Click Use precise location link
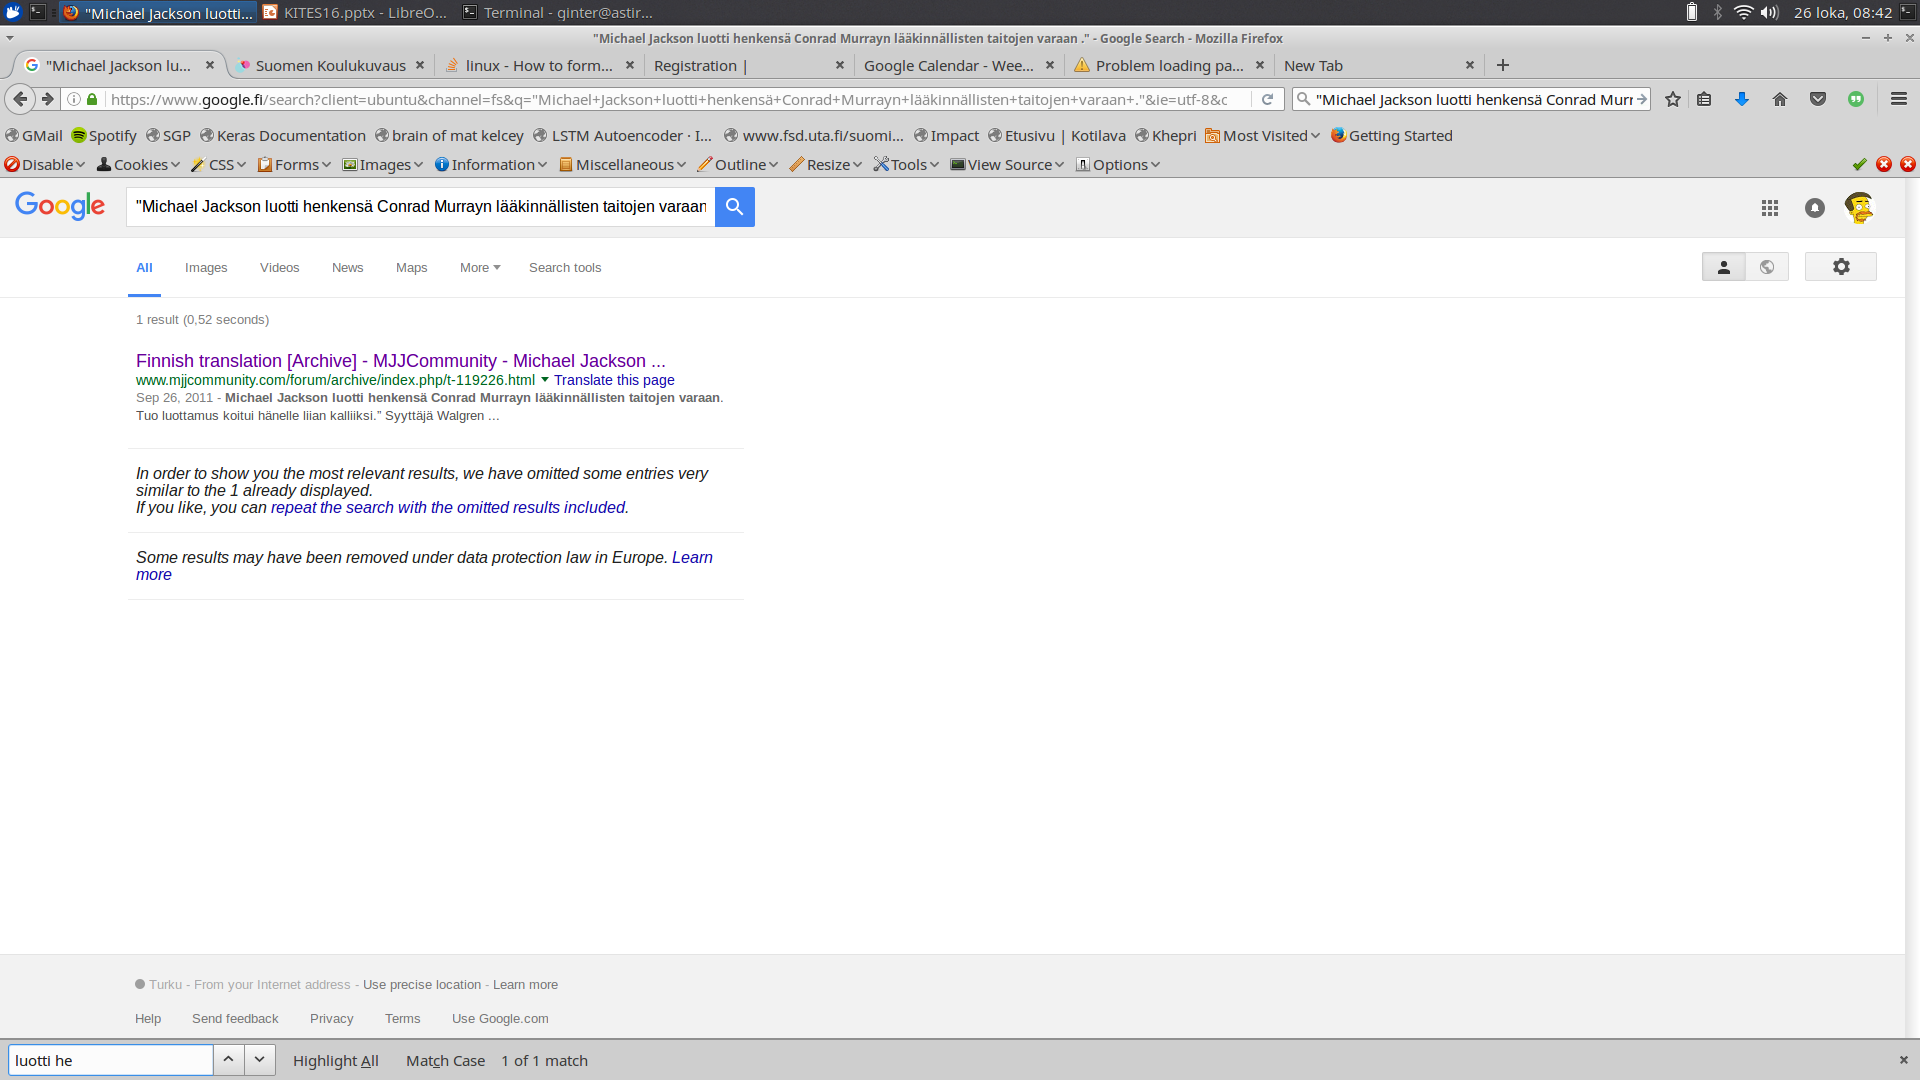This screenshot has height=1080, width=1920. point(422,984)
